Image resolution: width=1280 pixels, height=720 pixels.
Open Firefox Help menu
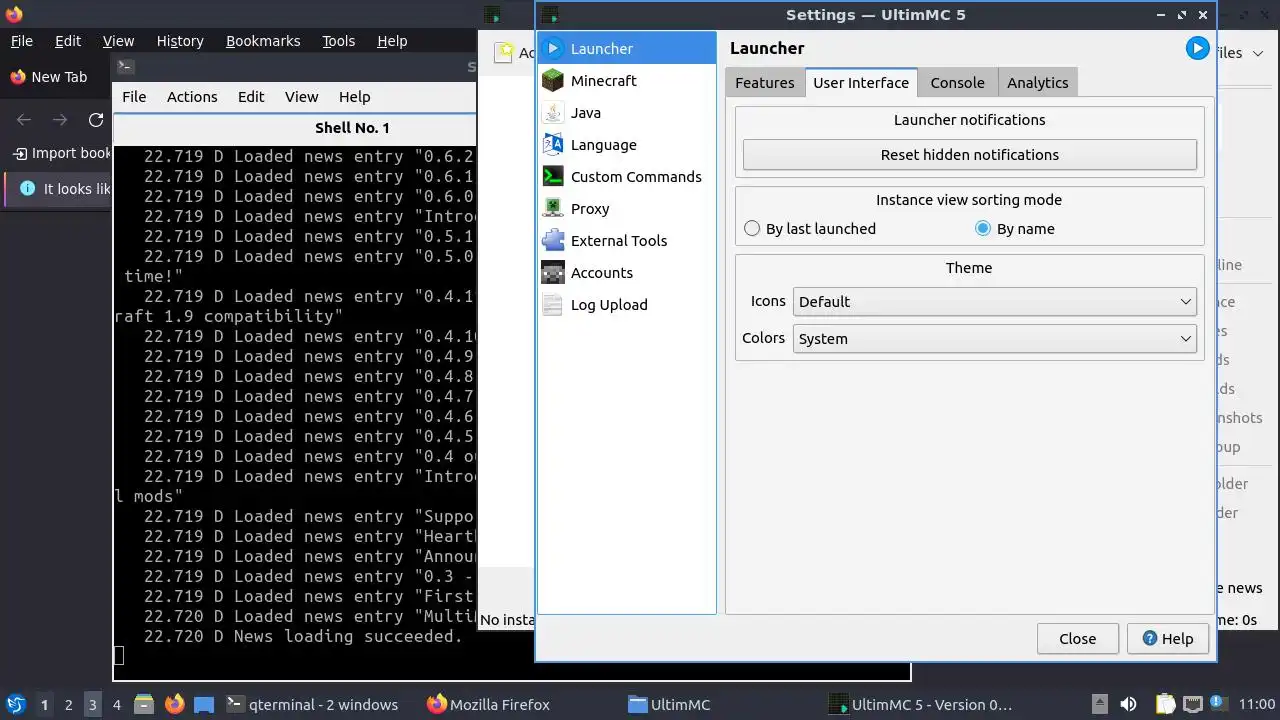tap(392, 41)
